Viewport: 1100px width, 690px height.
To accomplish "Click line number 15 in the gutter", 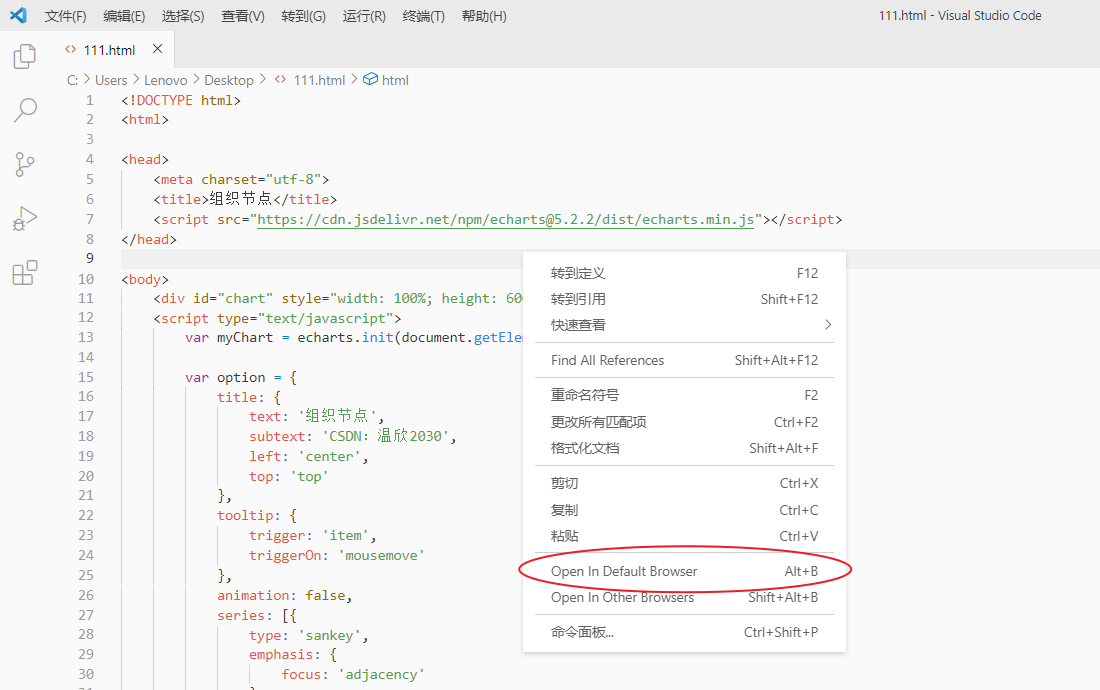I will 86,377.
